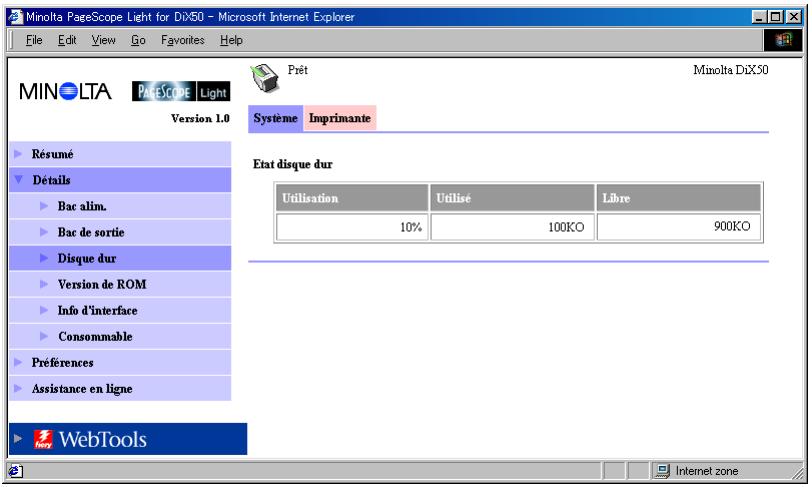
Task: Open the Disque dur page
Action: click(87, 258)
